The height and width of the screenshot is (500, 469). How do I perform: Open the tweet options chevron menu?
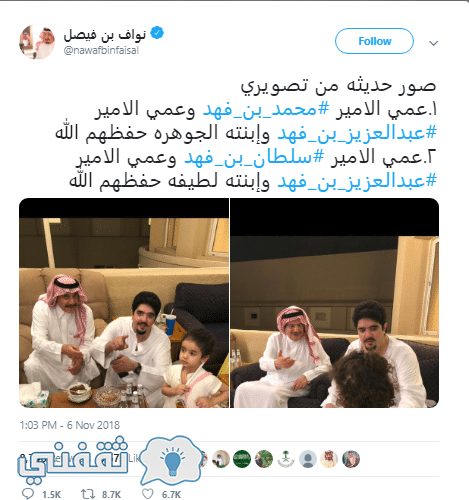click(433, 43)
